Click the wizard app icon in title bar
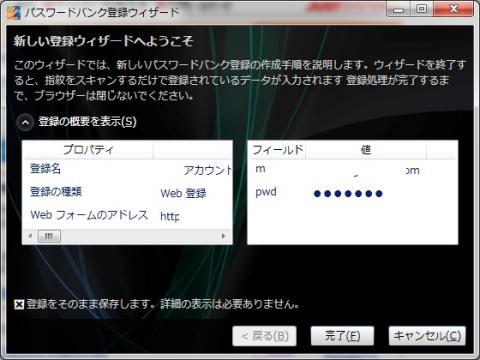This screenshot has width=480, height=360. (13, 13)
